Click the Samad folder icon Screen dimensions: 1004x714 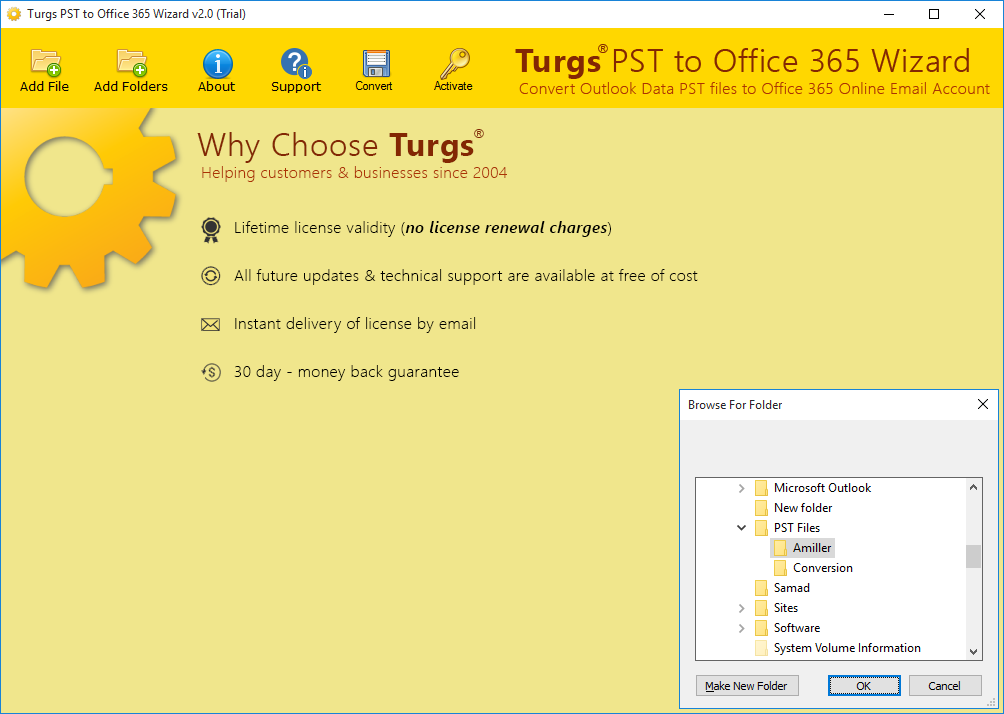(761, 588)
